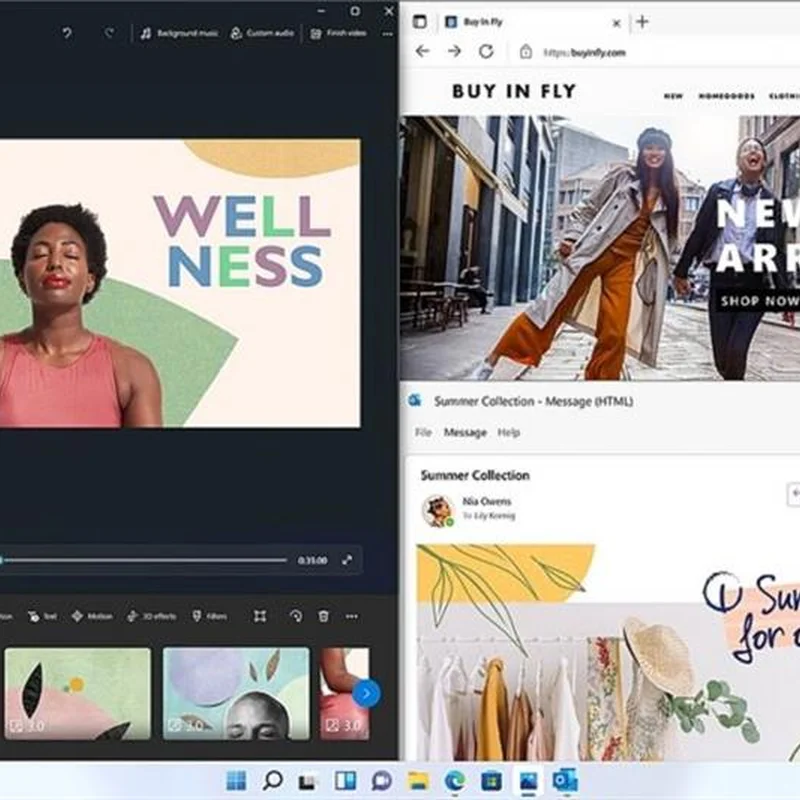Click Finish video to export
The height and width of the screenshot is (800, 800).
point(337,33)
